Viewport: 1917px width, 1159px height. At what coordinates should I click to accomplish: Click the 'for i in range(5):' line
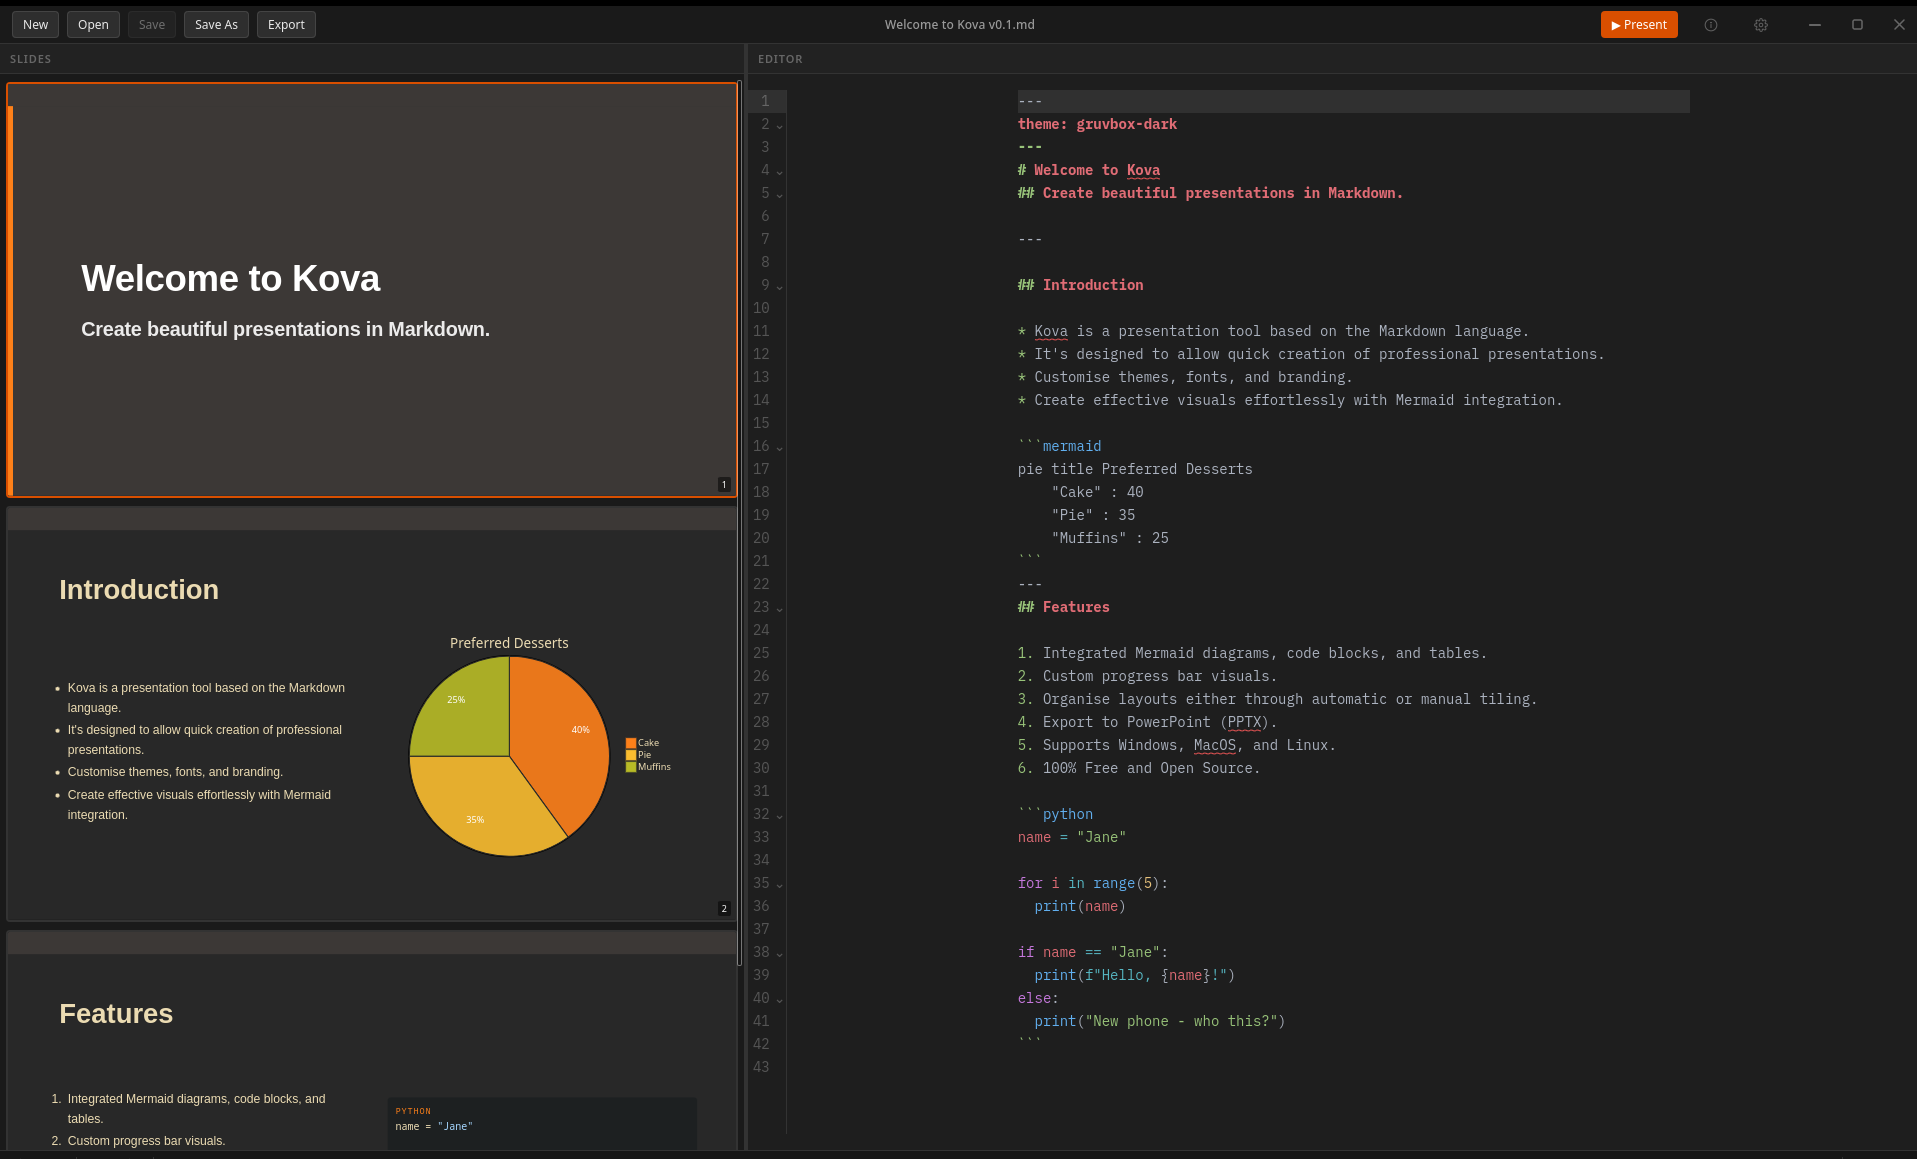coord(1093,883)
